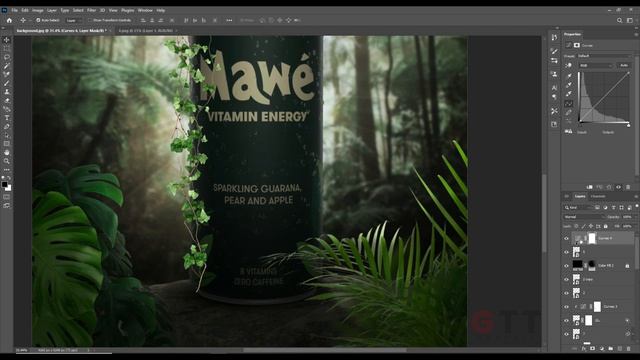Hide the Curves 4 layer
The height and width of the screenshot is (360, 640).
[x=566, y=238]
